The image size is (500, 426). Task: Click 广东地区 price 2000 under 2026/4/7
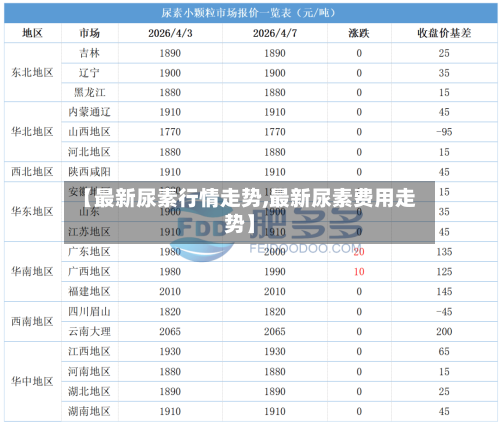tap(275, 252)
